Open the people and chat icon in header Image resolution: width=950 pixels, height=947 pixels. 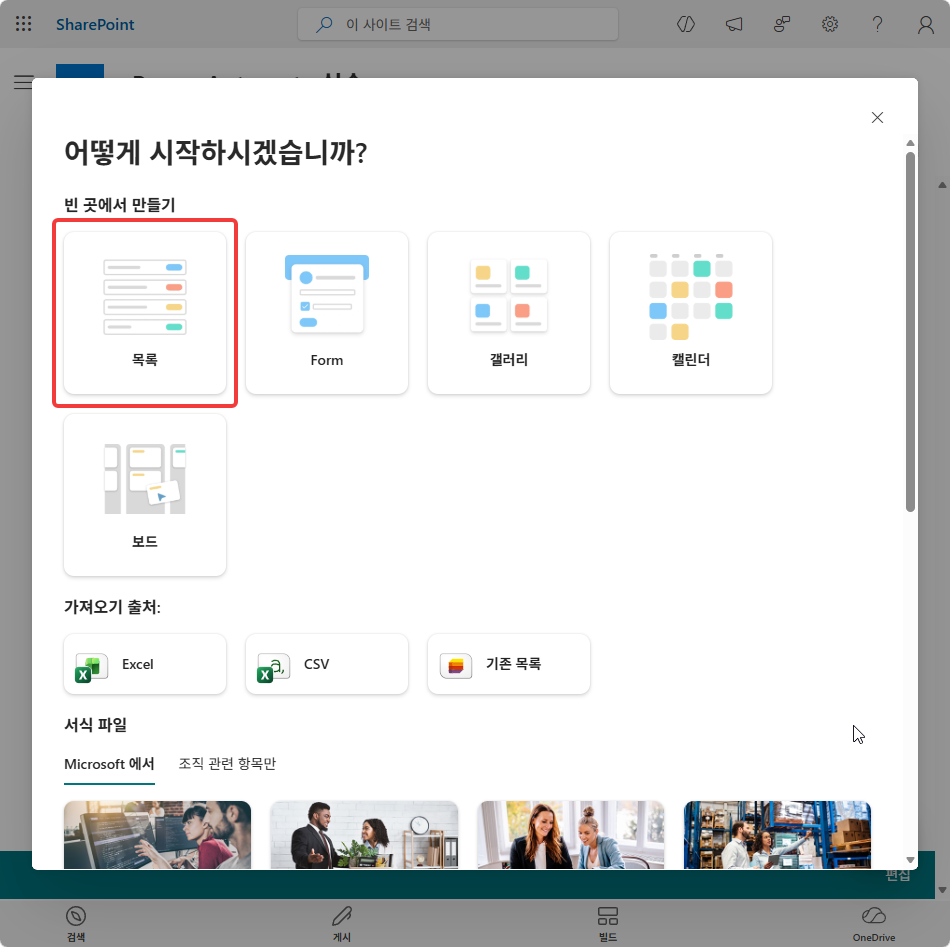click(782, 24)
